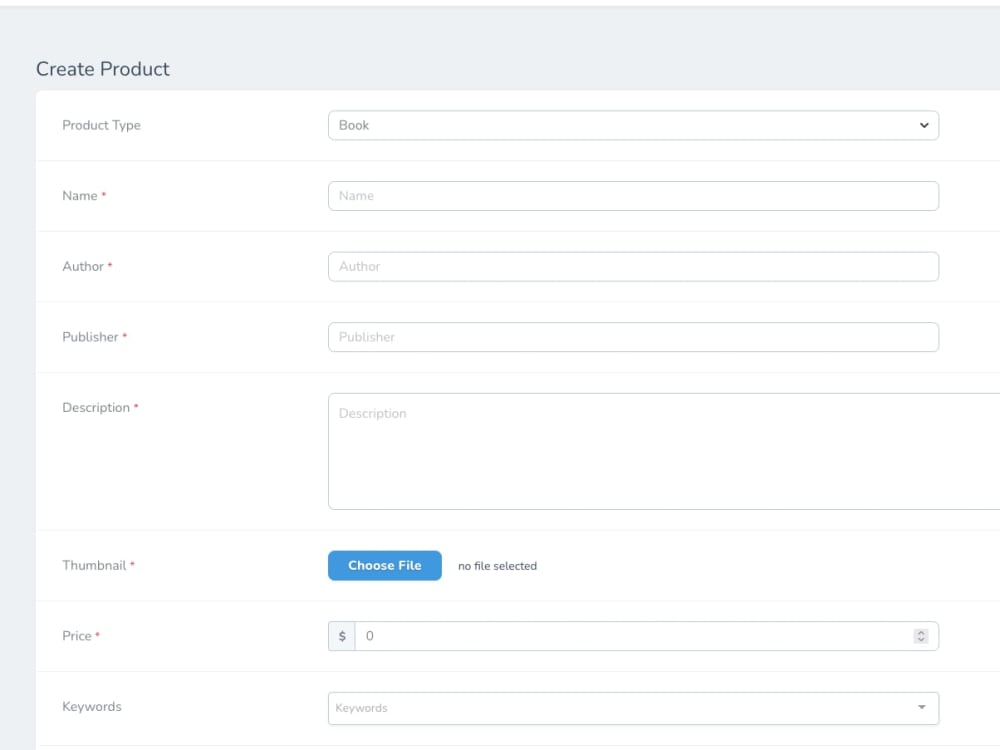Click the required asterisk next to Name label
Image resolution: width=1000 pixels, height=750 pixels.
[x=105, y=195]
